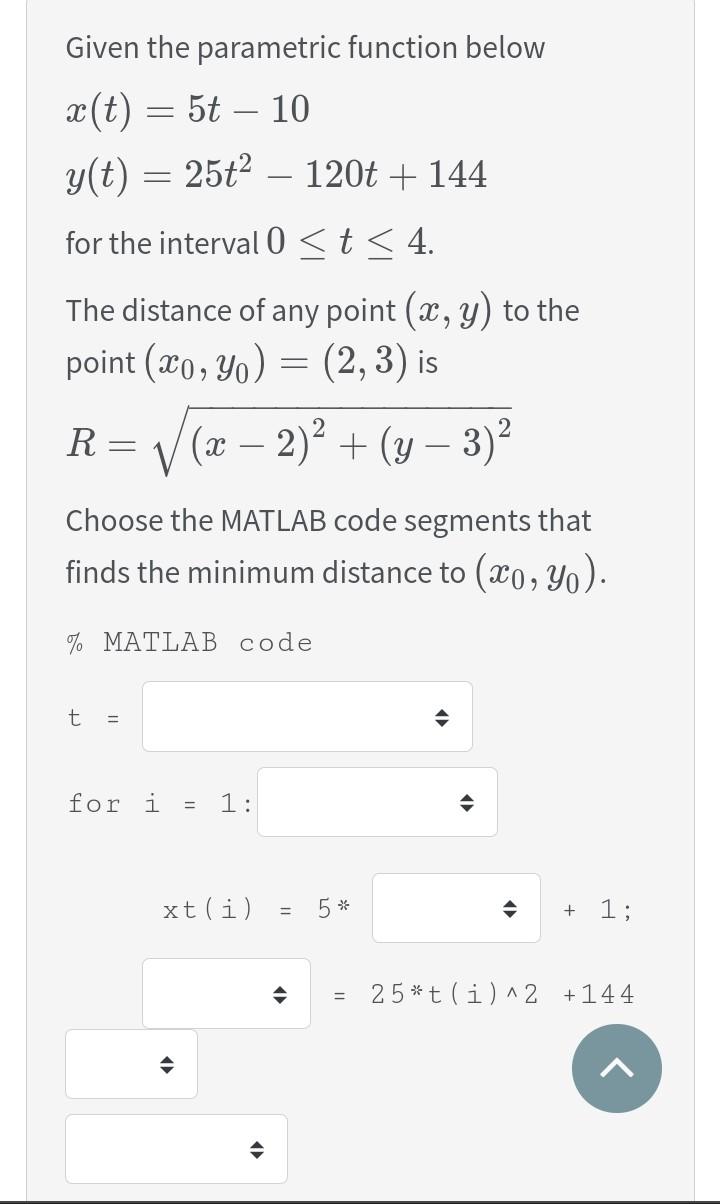720x1204 pixels.
Task: Open the dropdown before '= 25*t(i)^2 +144'
Action: pos(226,993)
